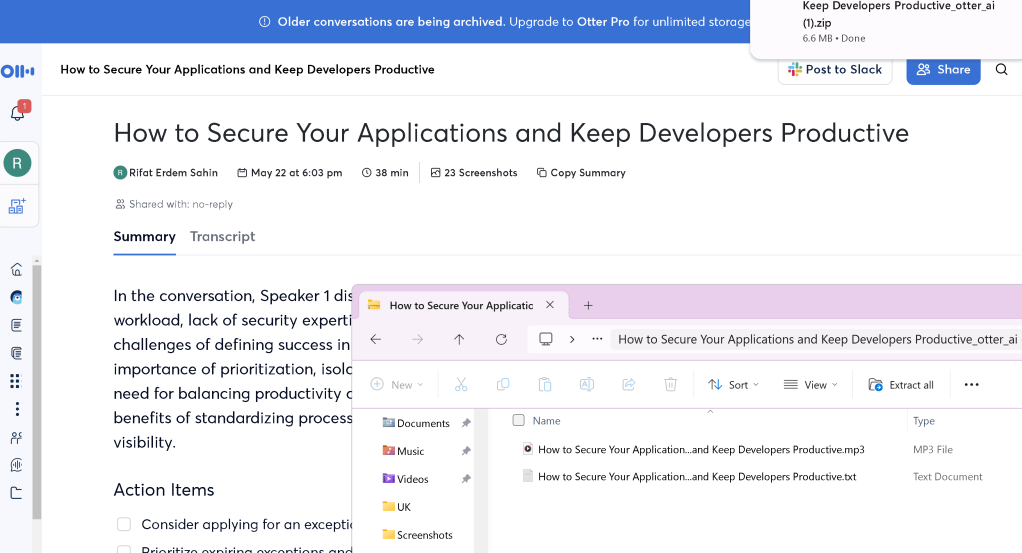
Task: Close the 'How to Secure Your Applicatic' Explorer tab
Action: pyautogui.click(x=550, y=305)
